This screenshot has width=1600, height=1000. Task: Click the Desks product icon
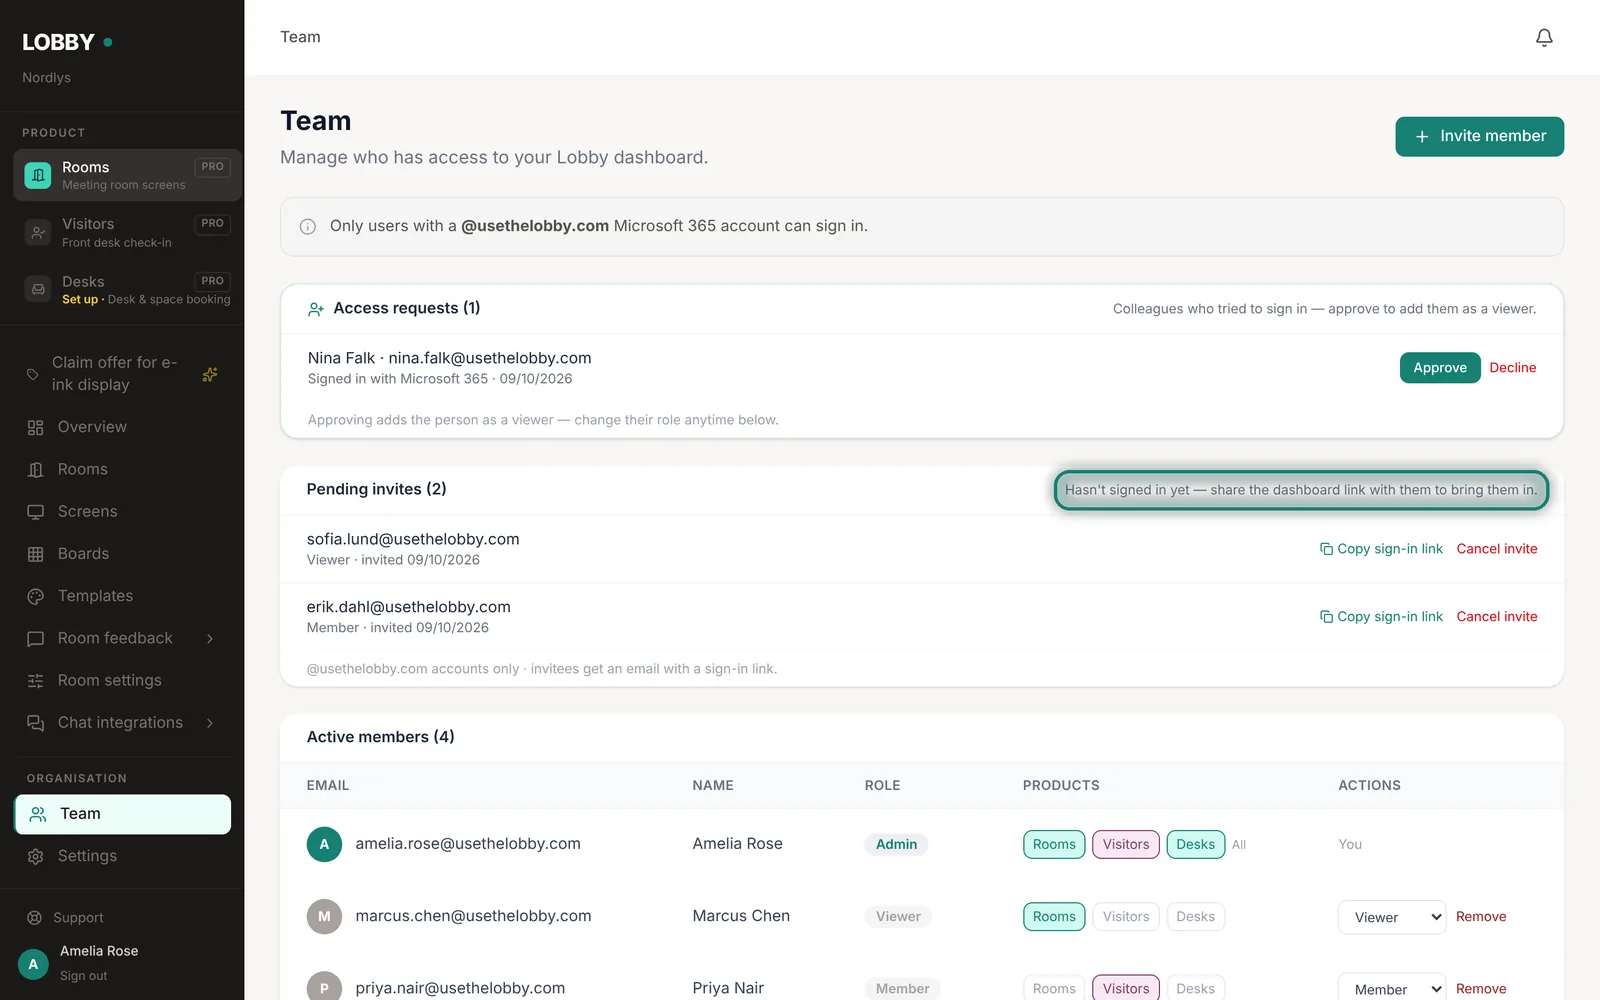(x=38, y=290)
